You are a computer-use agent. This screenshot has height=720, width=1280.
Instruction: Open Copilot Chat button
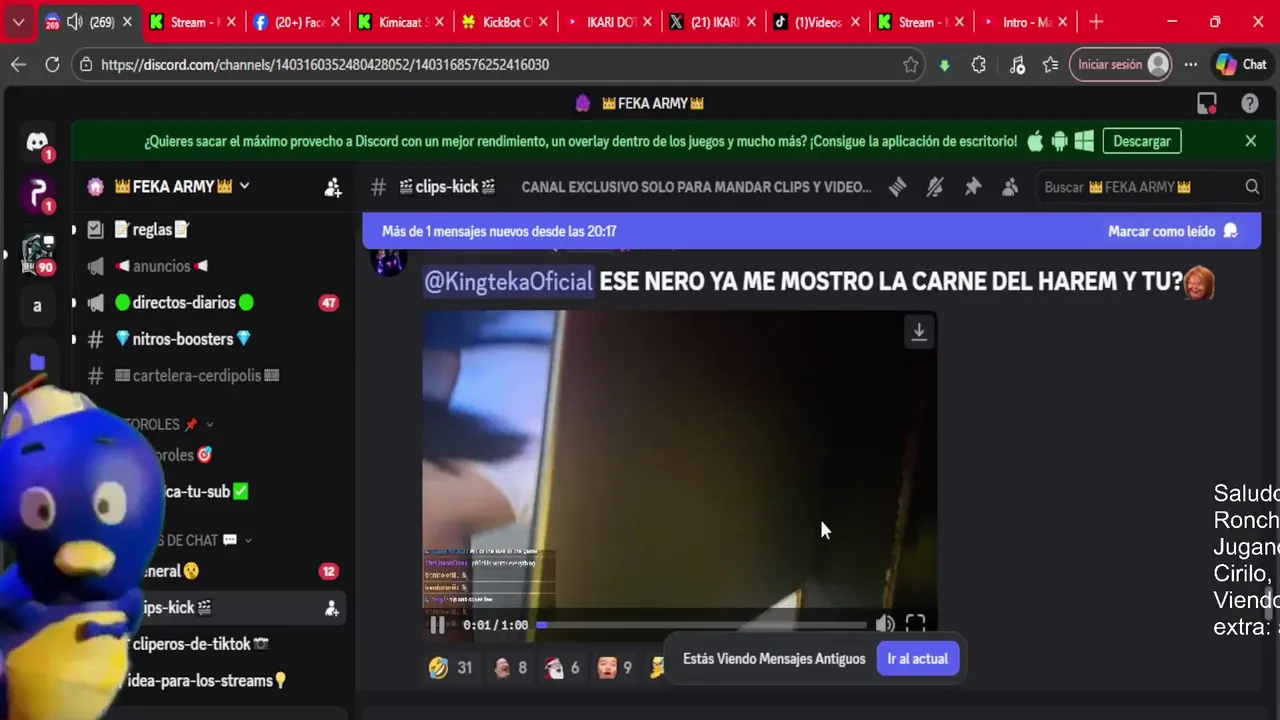[1241, 64]
